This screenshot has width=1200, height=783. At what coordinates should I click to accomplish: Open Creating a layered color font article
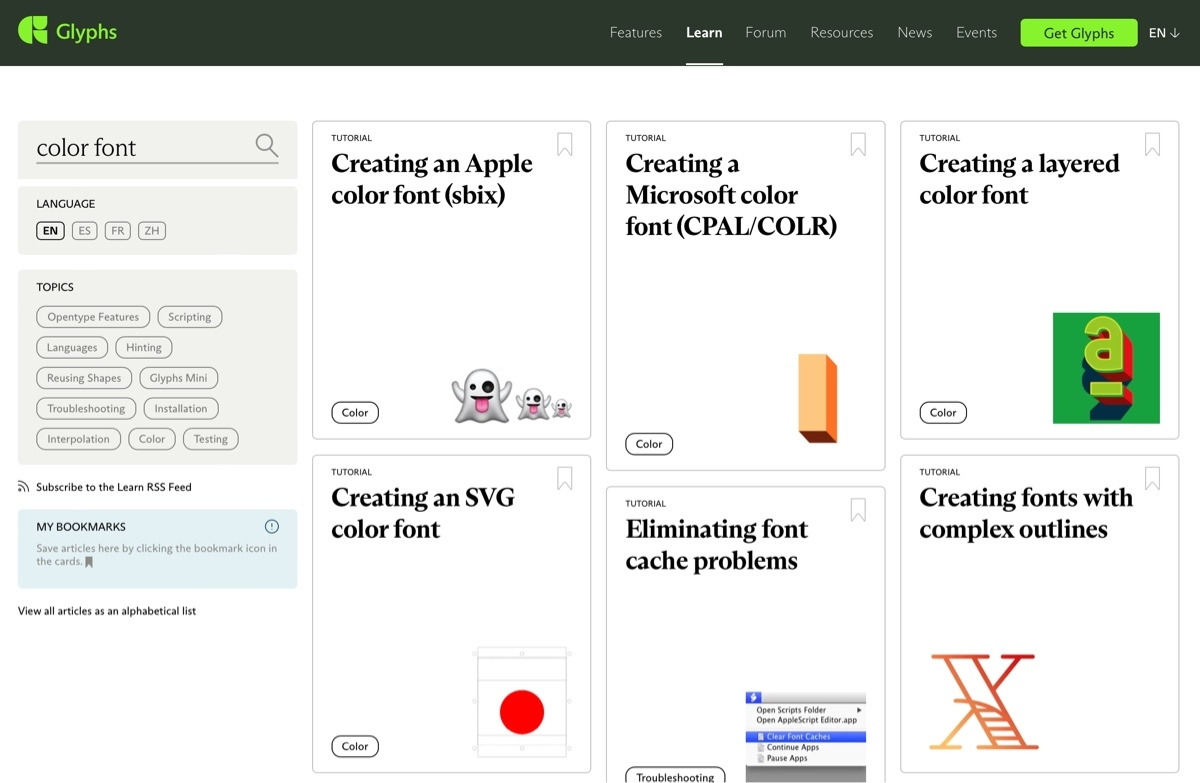[1019, 179]
